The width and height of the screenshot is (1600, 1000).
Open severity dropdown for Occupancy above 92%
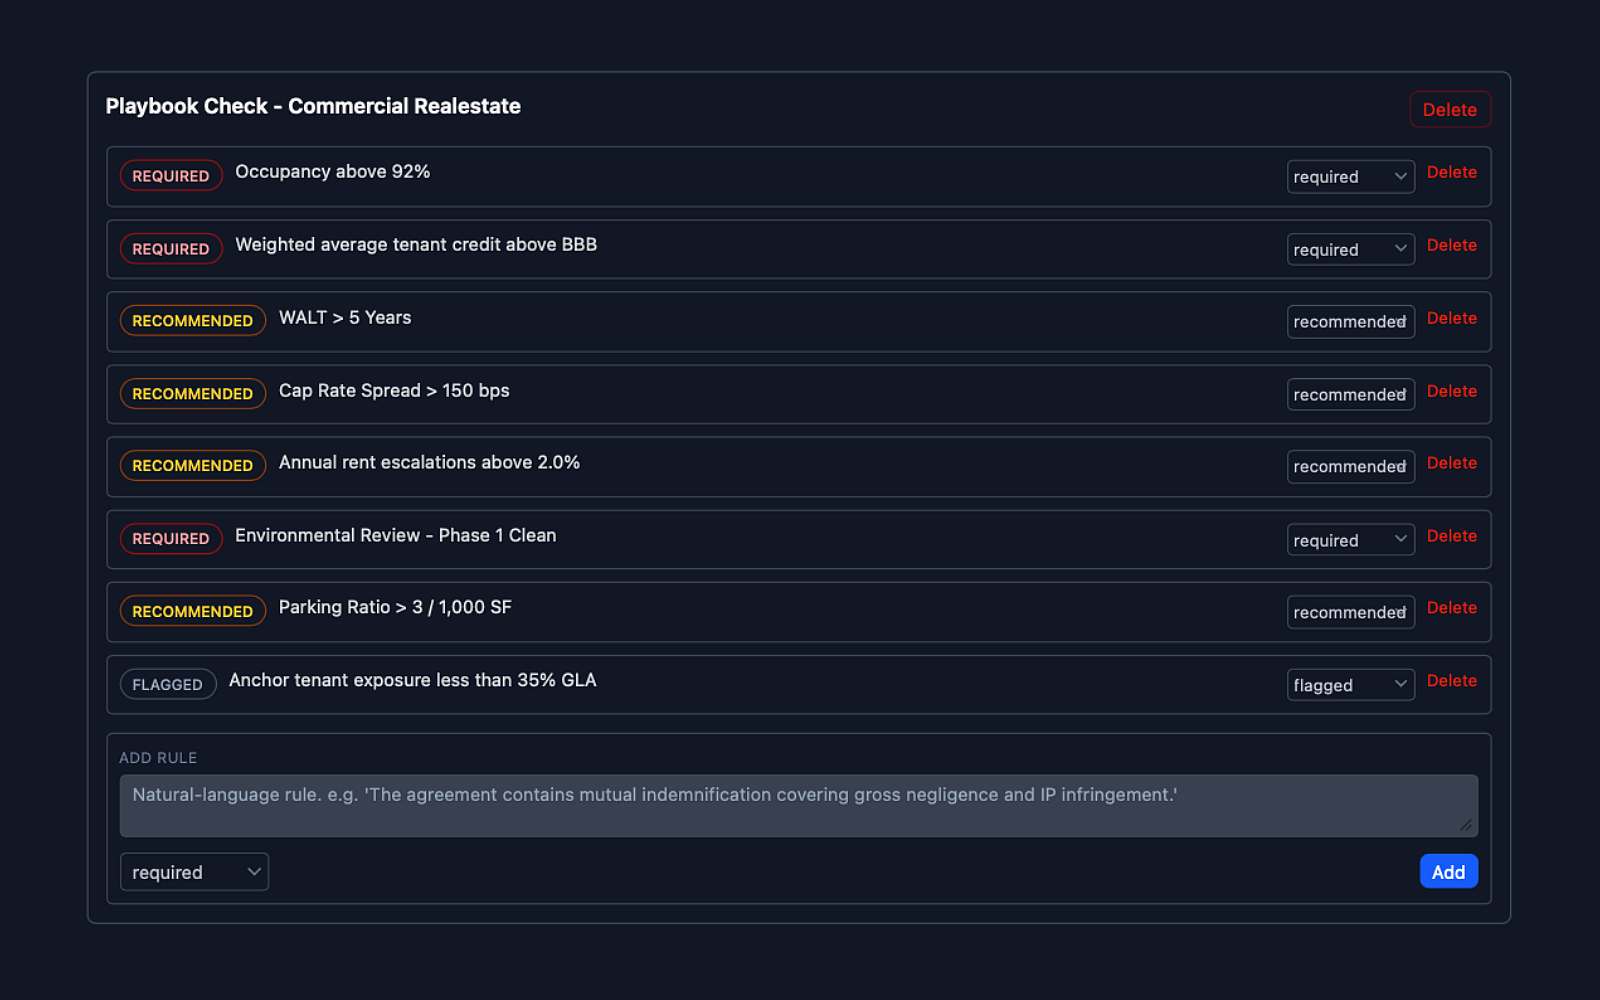pyautogui.click(x=1350, y=177)
